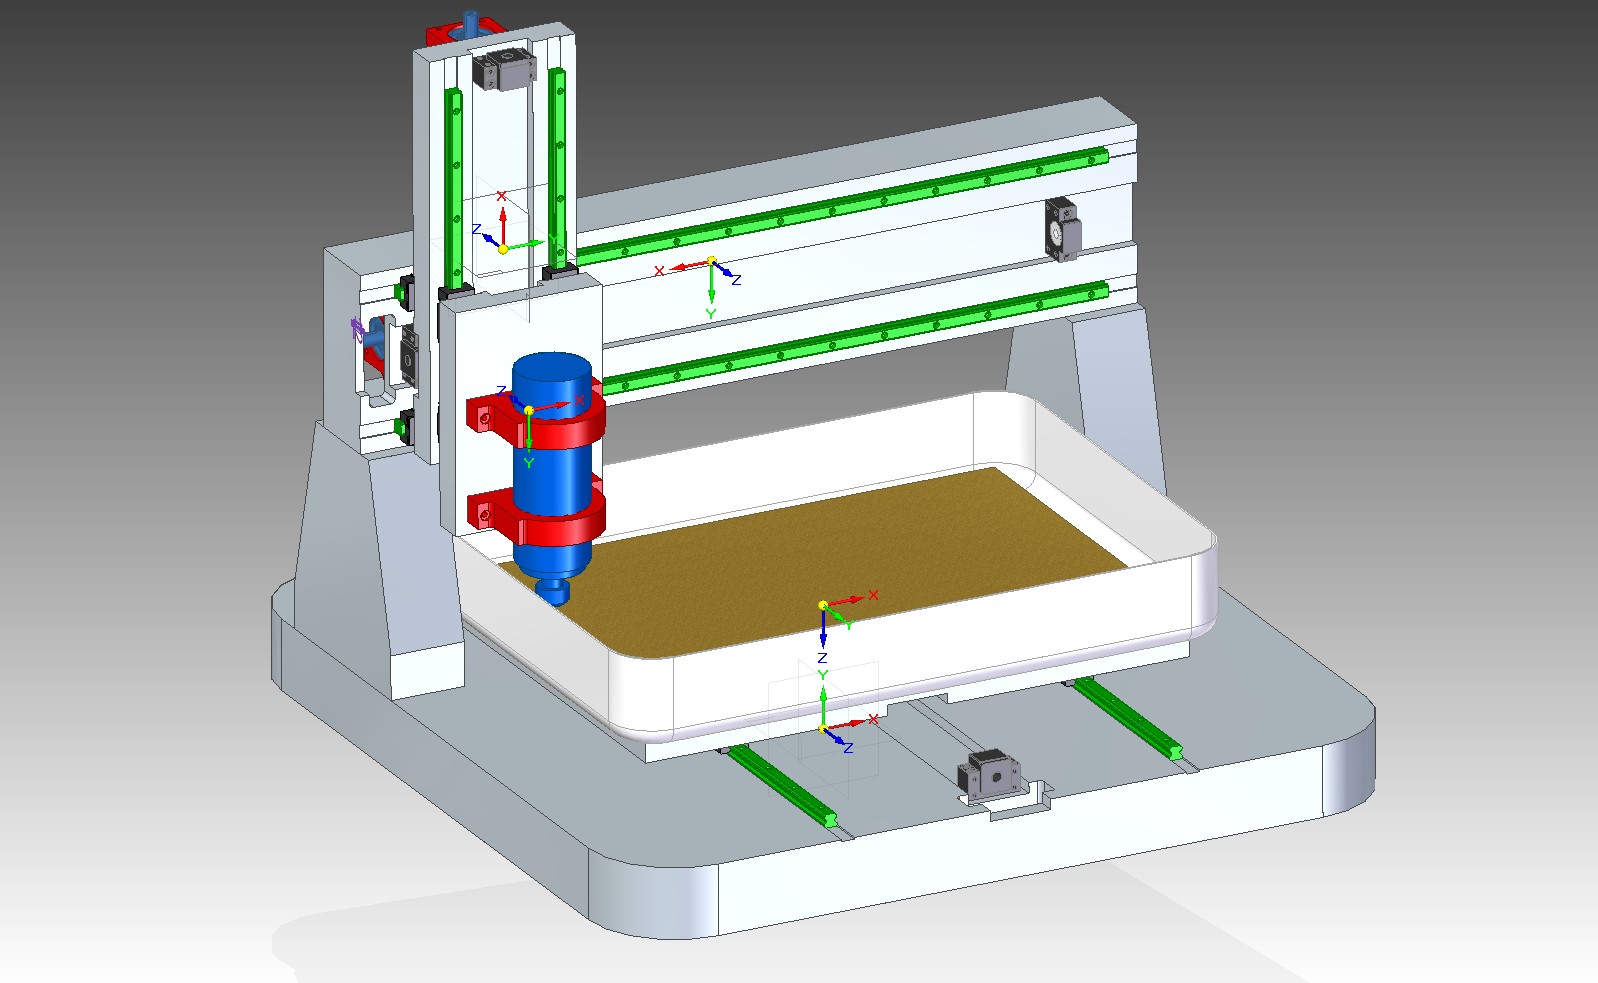Click the coordinate origin beneath the tray

pyautogui.click(x=823, y=728)
